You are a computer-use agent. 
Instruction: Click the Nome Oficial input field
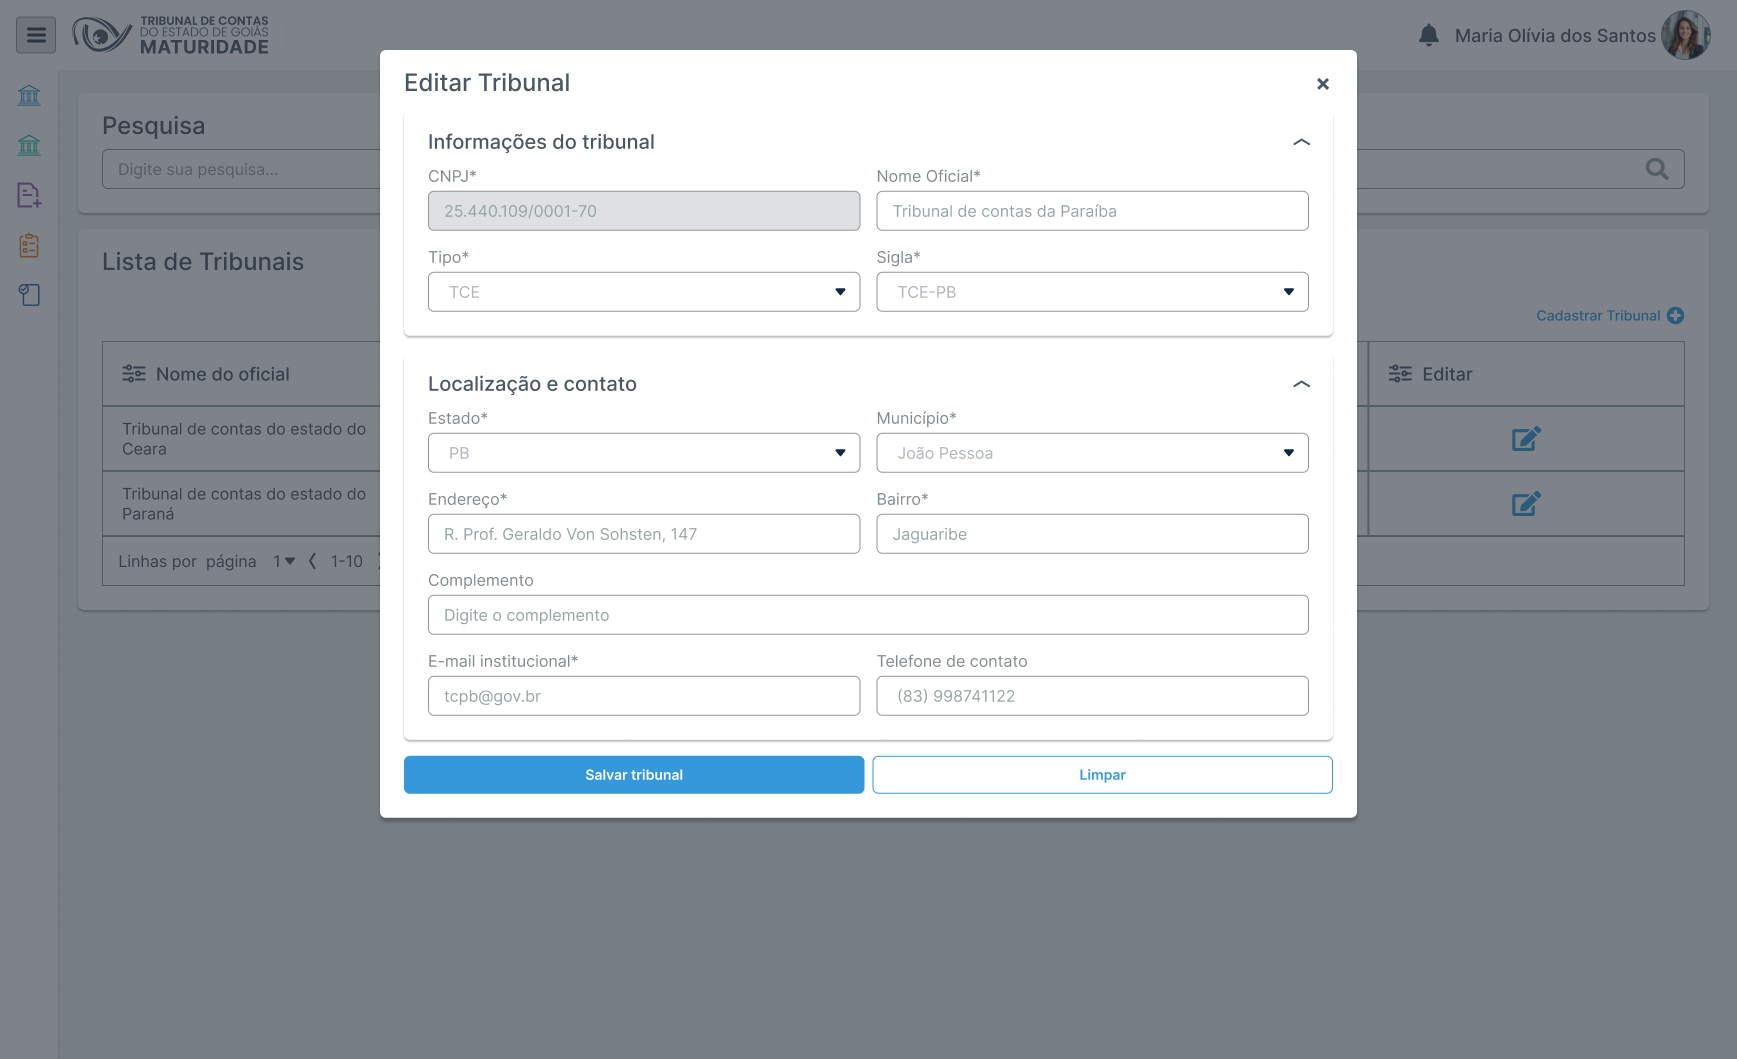[1092, 211]
